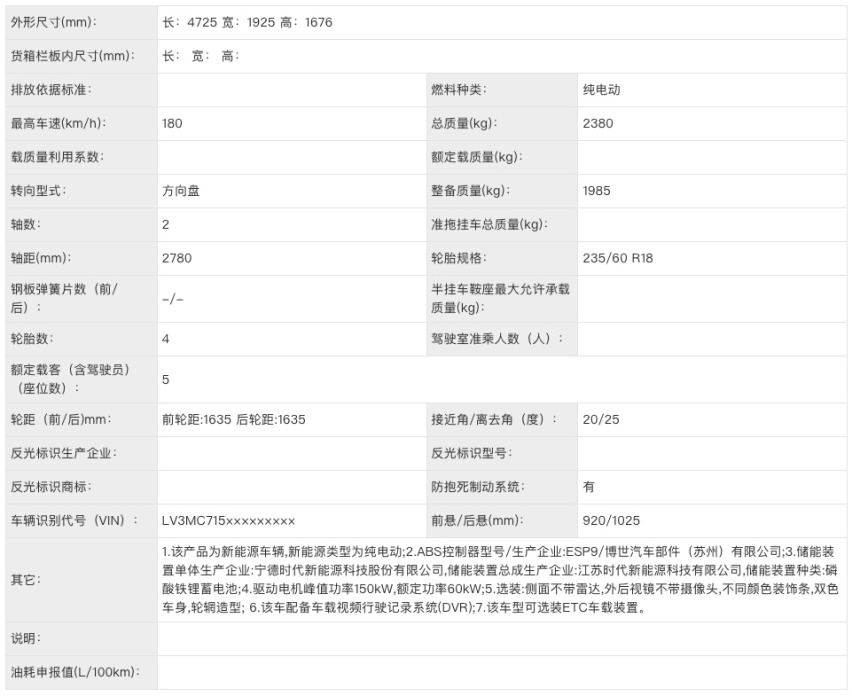Click the 排放依据标准 label
Screen dimensions: 852x696
(x=51, y=90)
